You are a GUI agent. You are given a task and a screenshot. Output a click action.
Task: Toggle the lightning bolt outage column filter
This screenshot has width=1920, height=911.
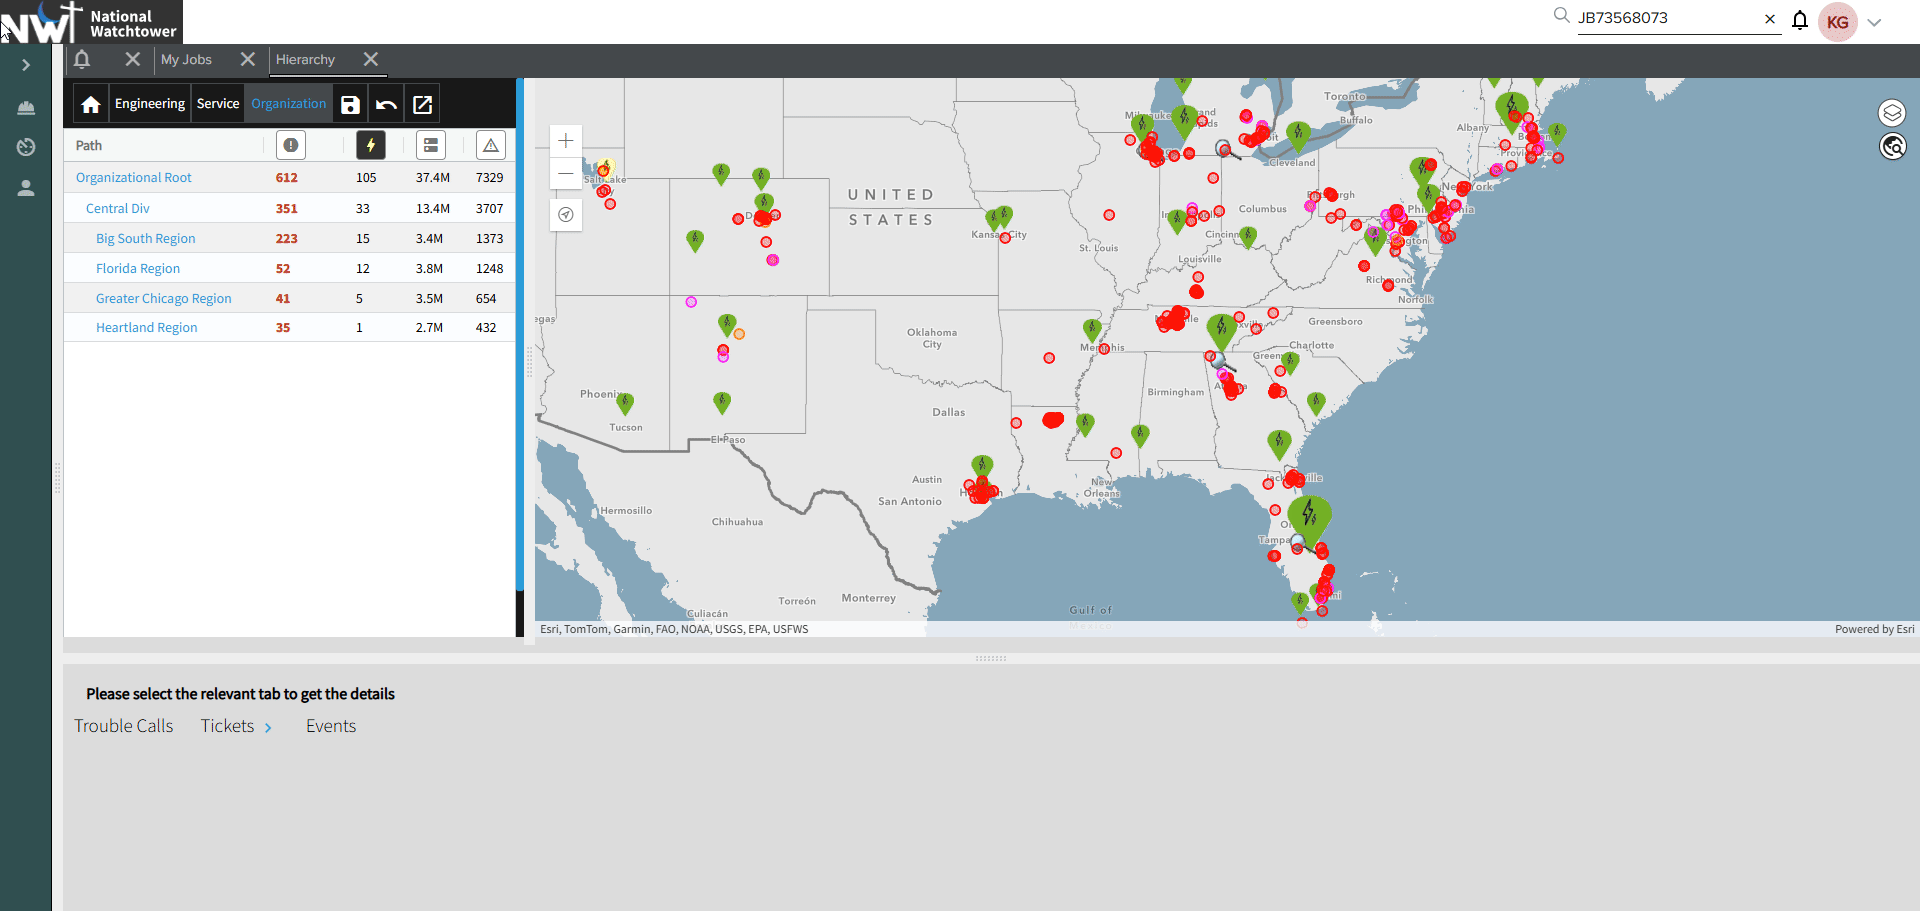point(371,145)
